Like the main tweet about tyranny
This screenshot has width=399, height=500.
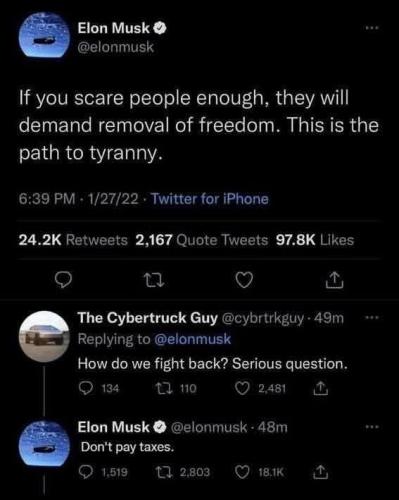click(244, 280)
